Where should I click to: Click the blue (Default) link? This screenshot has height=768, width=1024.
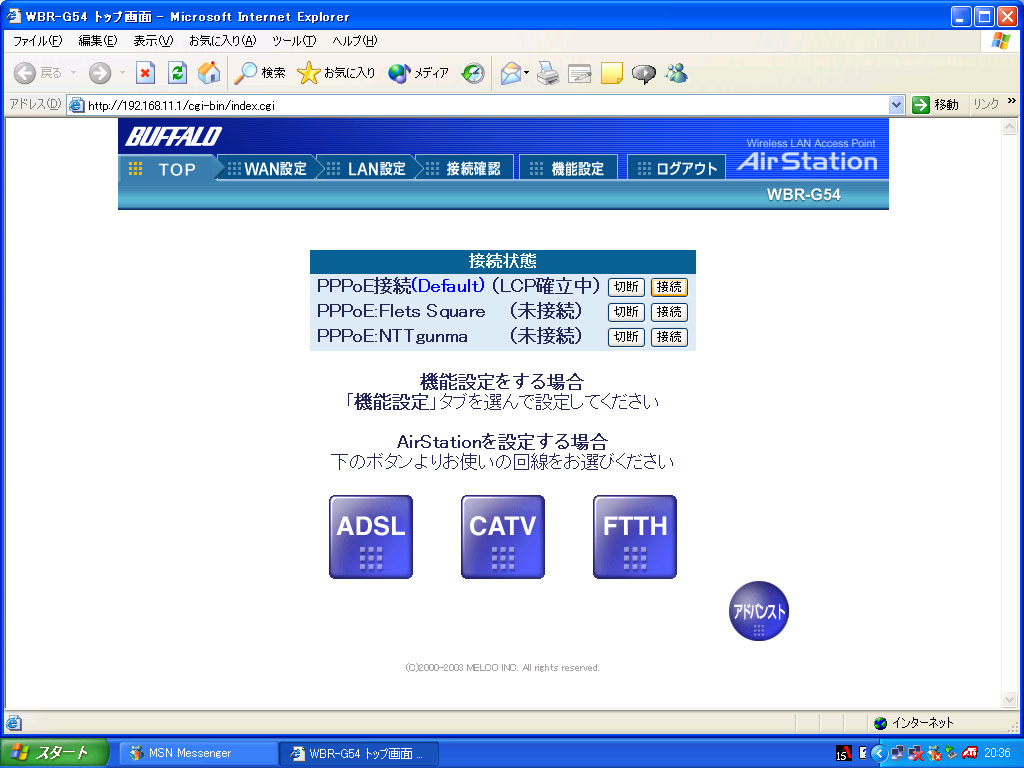[x=448, y=286]
